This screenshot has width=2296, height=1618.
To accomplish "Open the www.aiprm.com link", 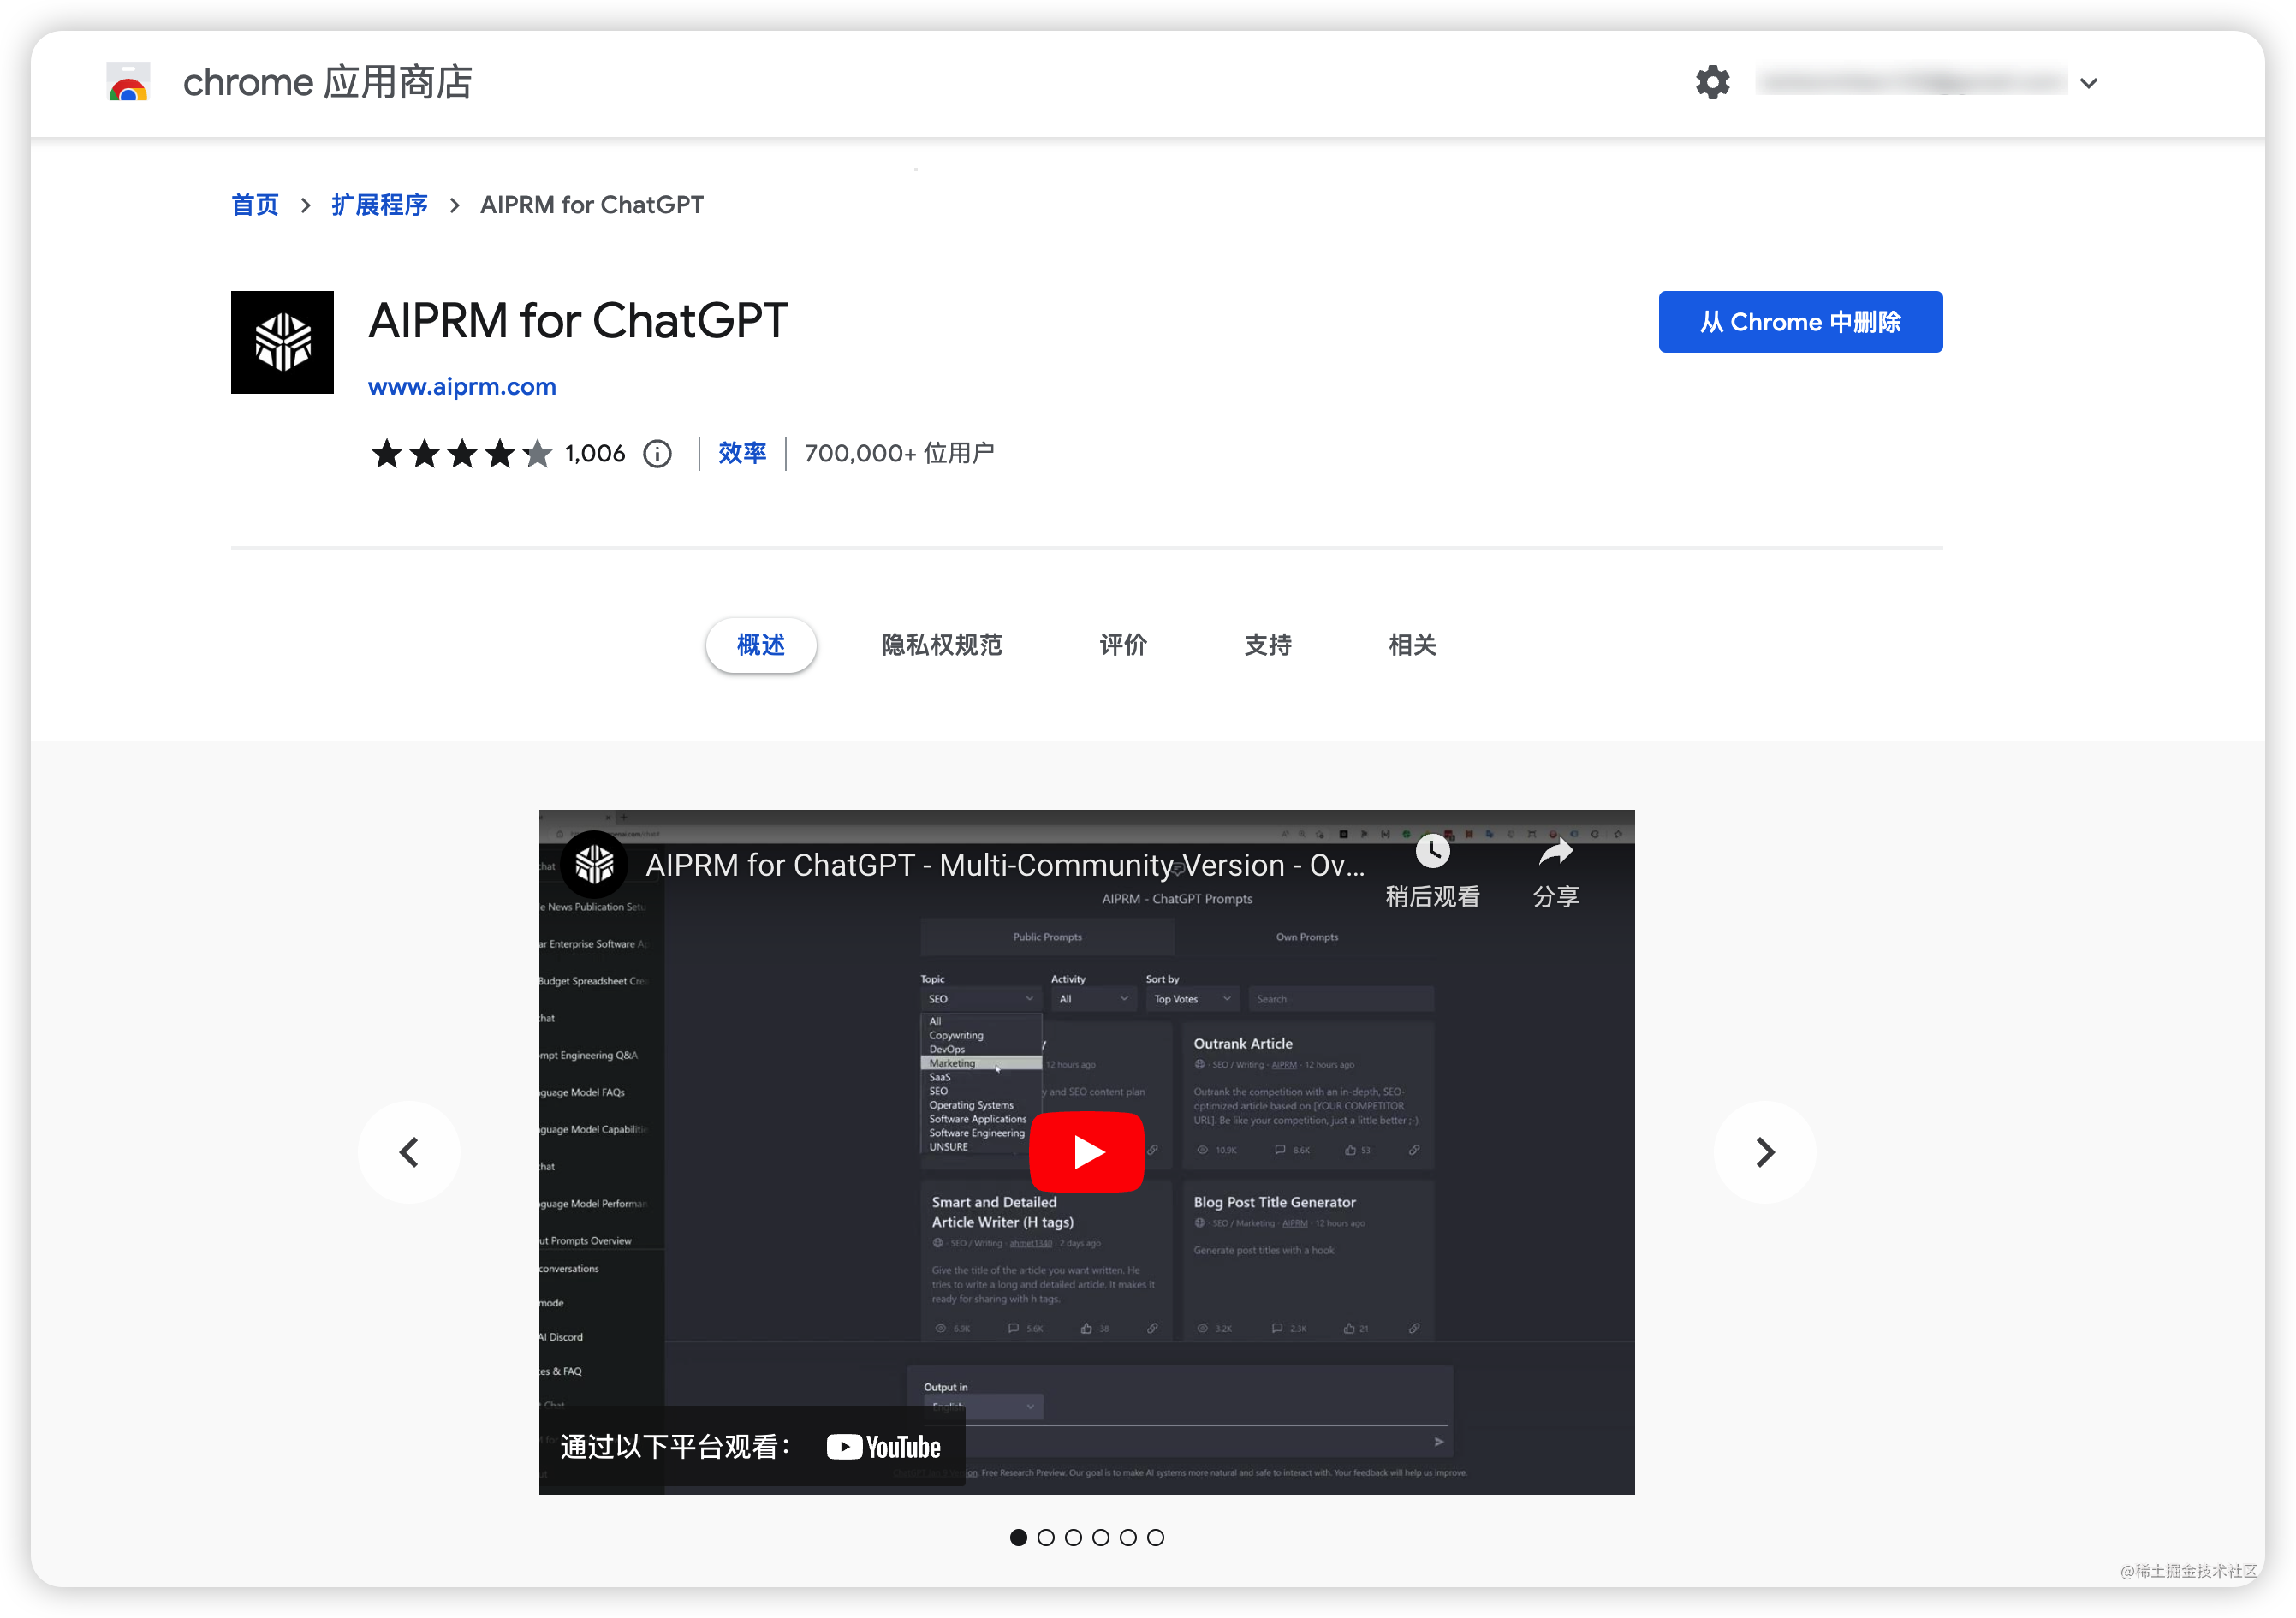I will (461, 387).
